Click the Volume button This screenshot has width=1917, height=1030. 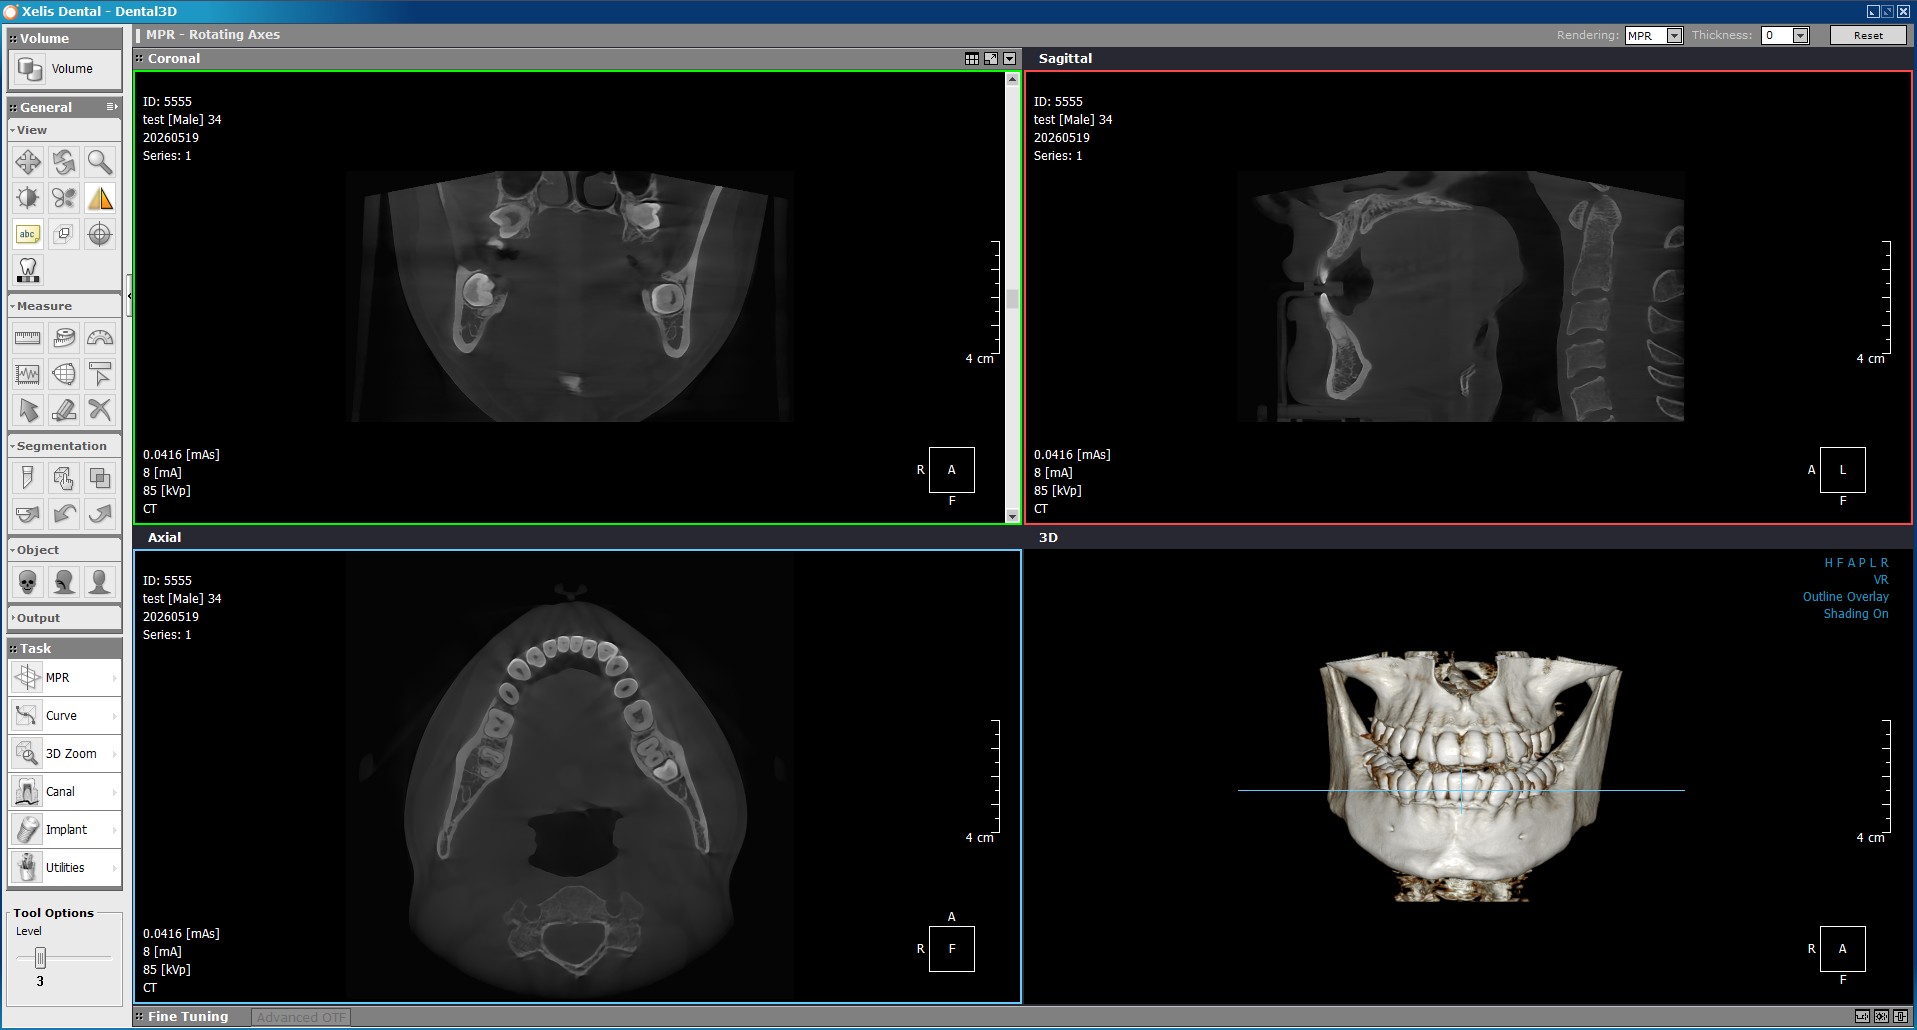pyautogui.click(x=64, y=69)
